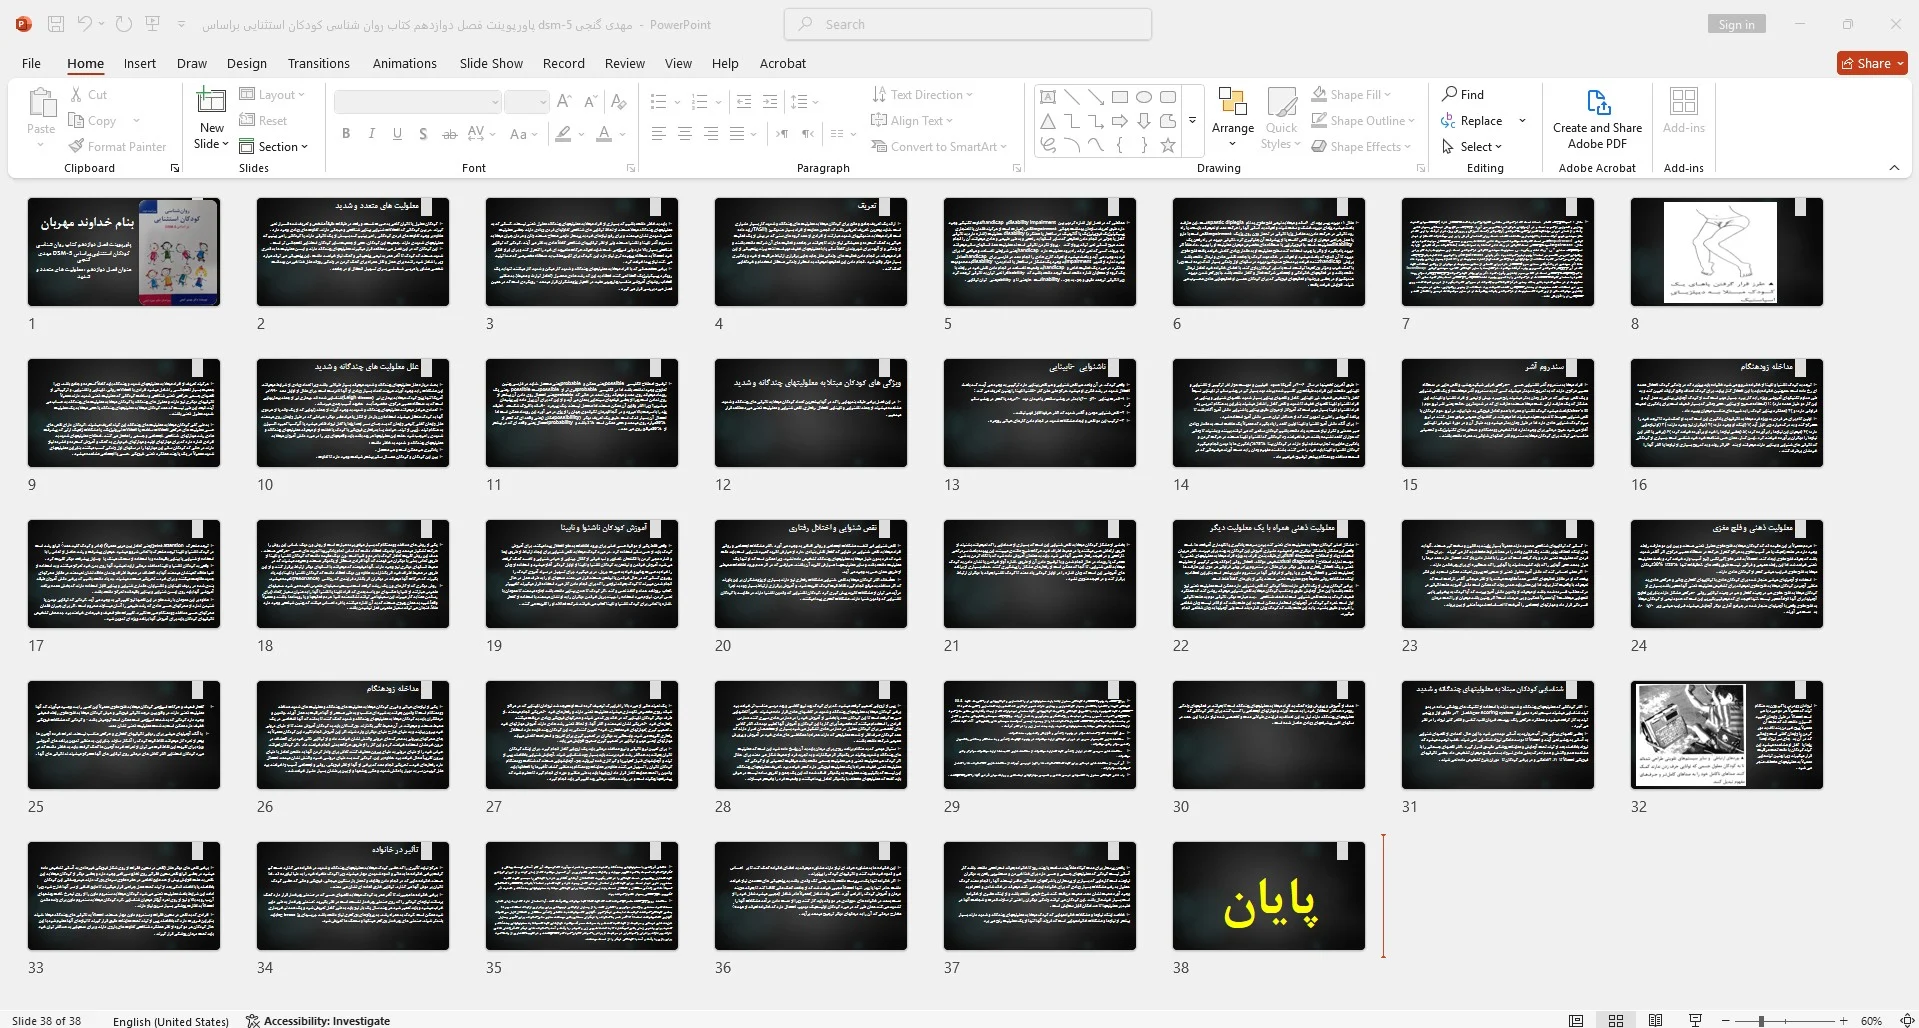This screenshot has height=1028, width=1919.
Task: Select slide 8 thumbnail with leg drawing
Action: 1727,252
